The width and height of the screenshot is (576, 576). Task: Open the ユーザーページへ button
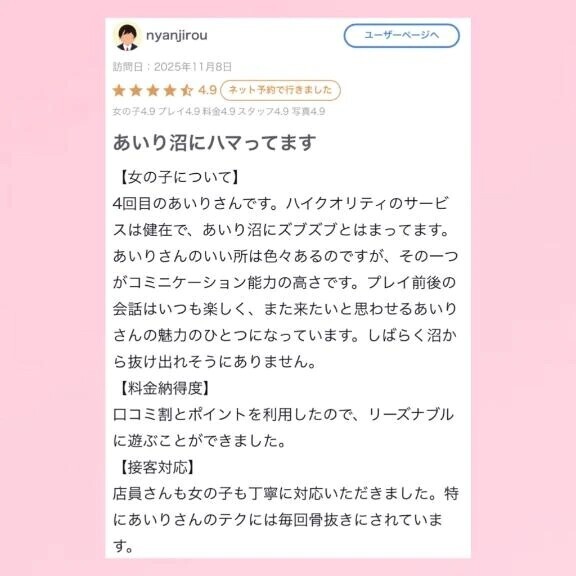[x=402, y=36]
